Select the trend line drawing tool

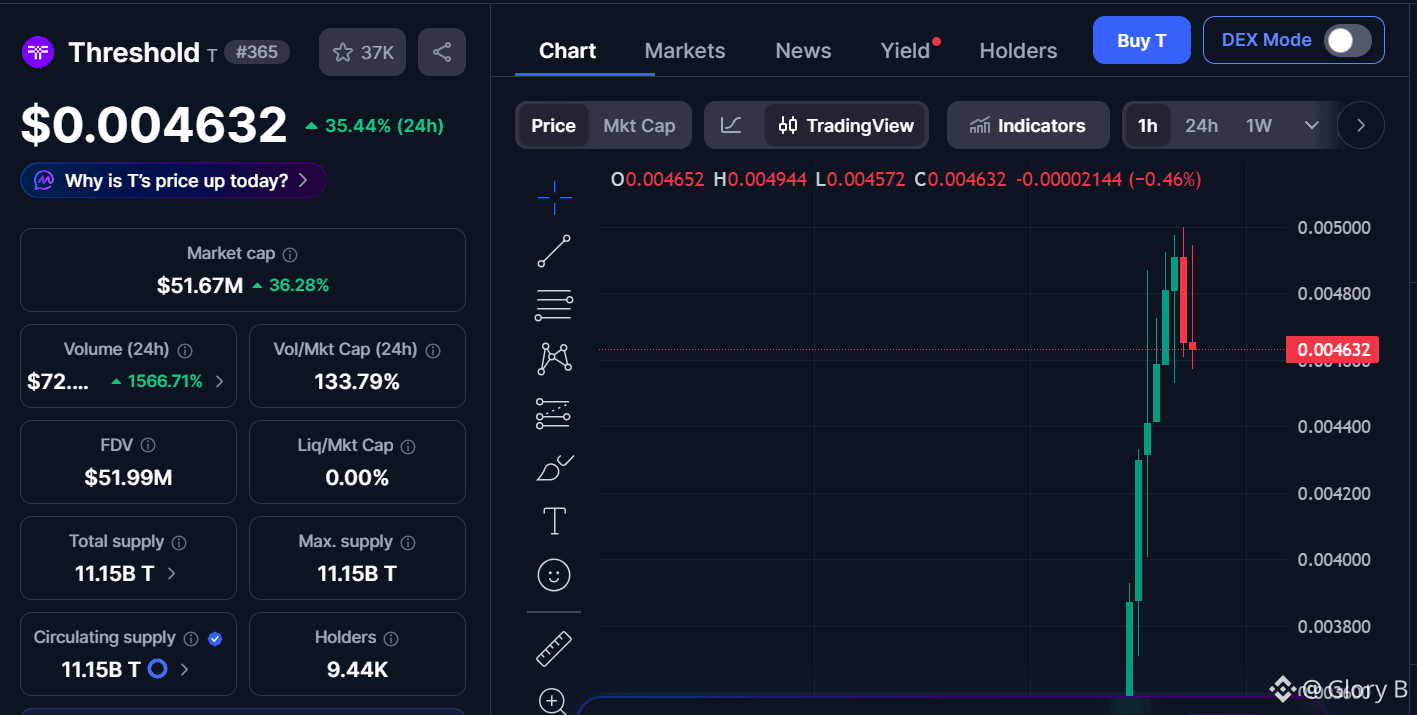coord(554,251)
